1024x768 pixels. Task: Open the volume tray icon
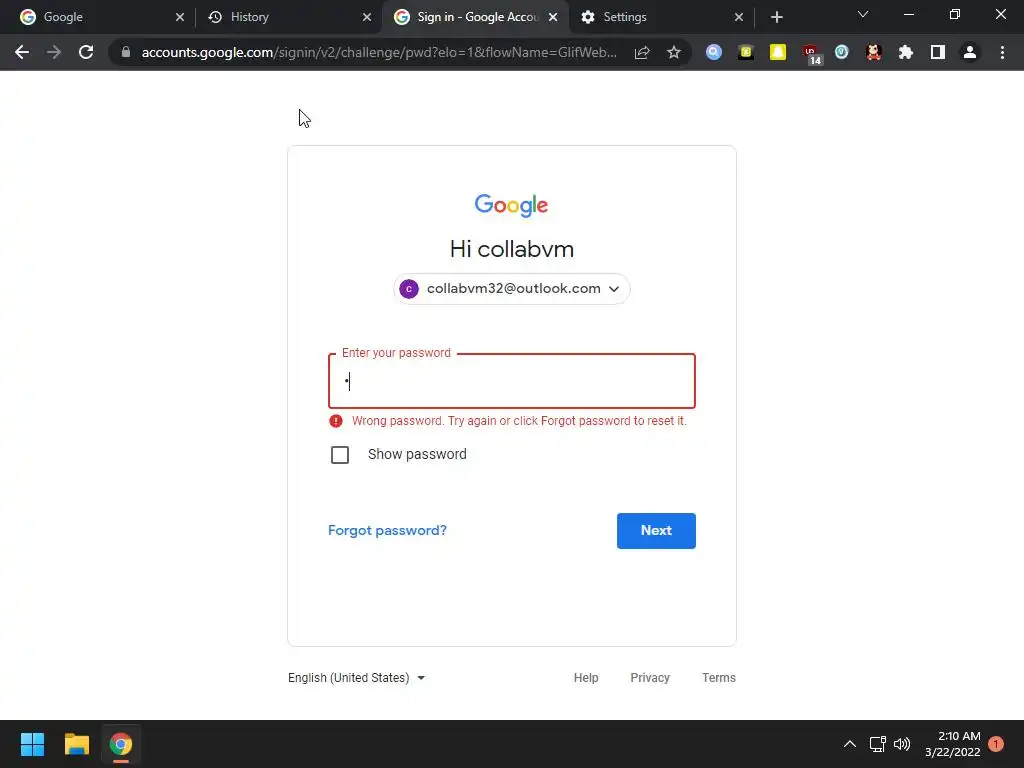pos(902,744)
